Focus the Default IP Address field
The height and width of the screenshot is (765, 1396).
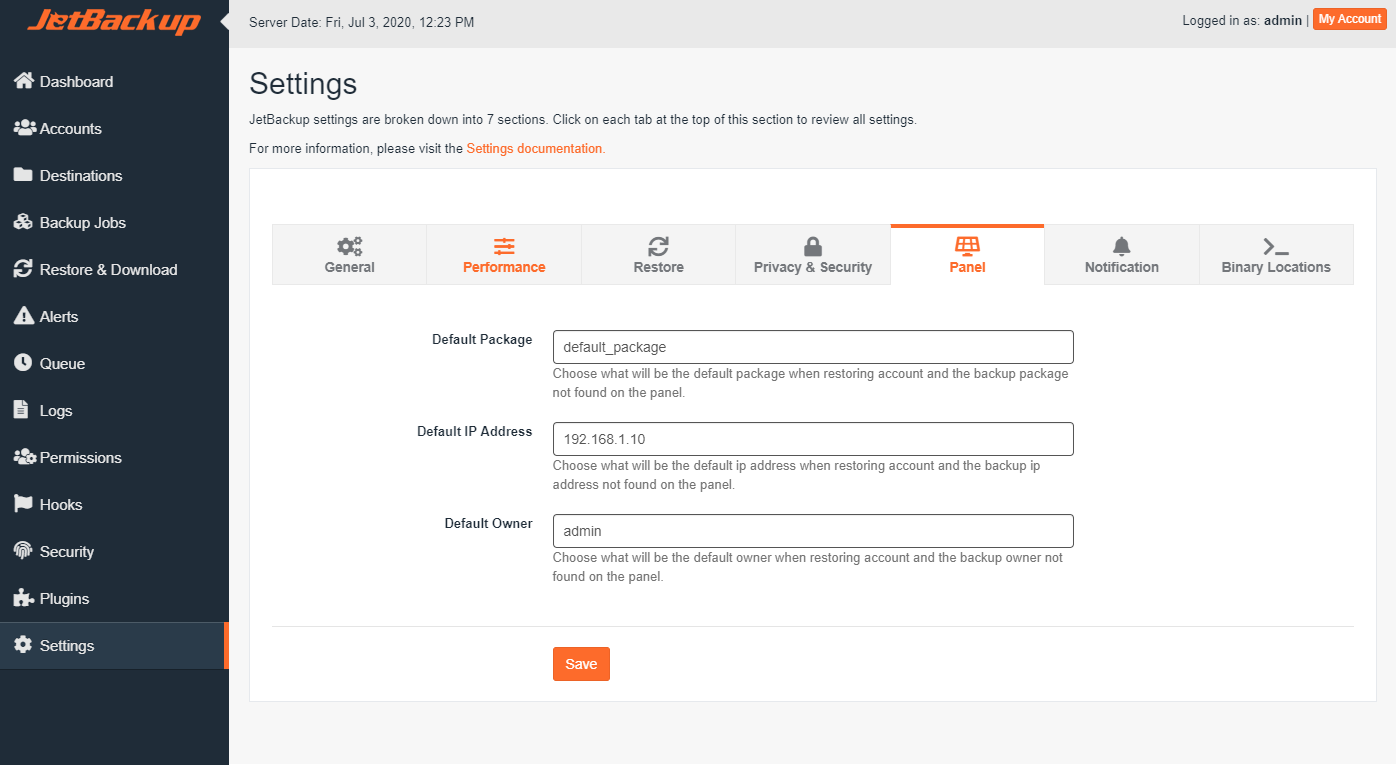[813, 439]
